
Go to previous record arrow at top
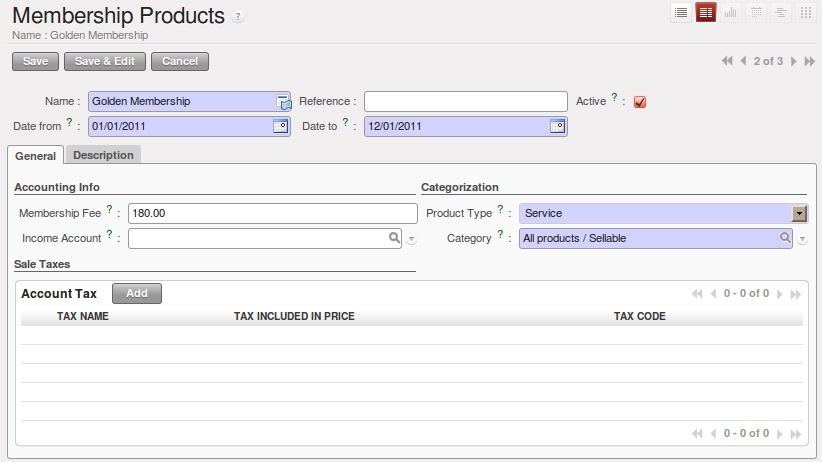click(x=743, y=61)
